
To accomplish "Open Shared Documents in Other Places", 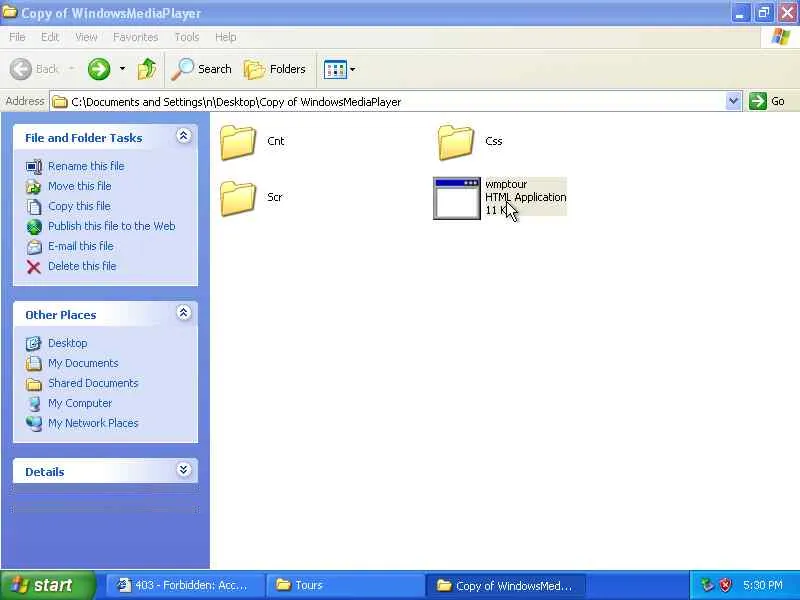I will tap(93, 383).
